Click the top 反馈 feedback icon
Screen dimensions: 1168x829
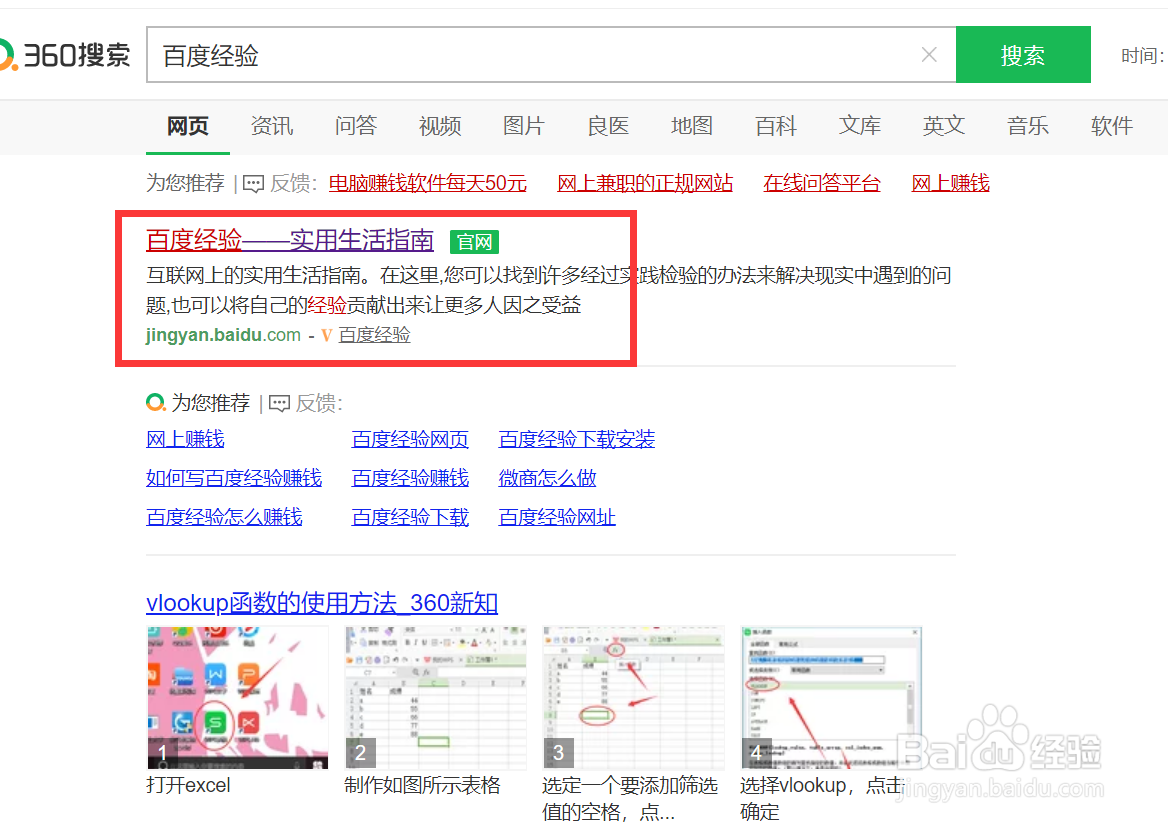click(253, 183)
